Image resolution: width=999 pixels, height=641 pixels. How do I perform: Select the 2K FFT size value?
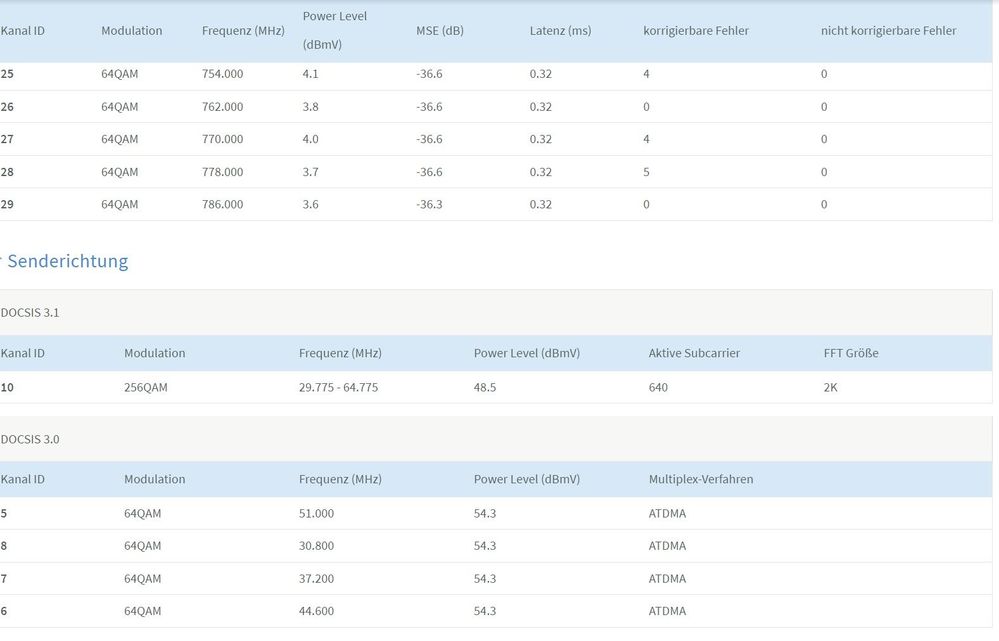(830, 387)
